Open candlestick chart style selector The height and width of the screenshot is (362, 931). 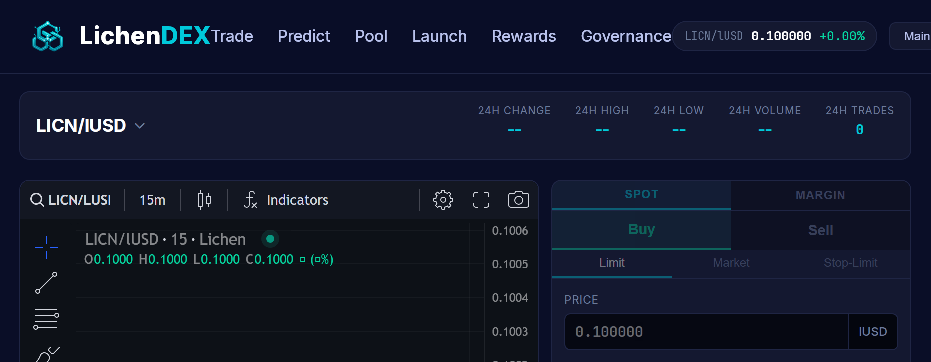coord(204,200)
